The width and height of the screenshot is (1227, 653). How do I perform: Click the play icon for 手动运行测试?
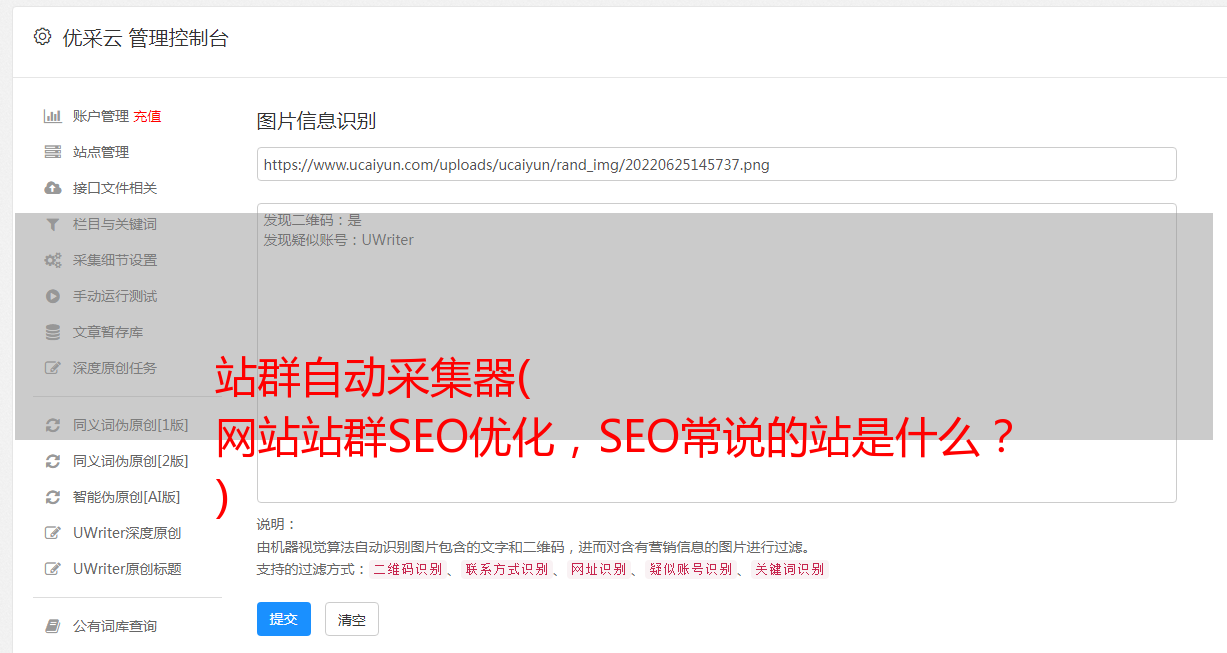(x=53, y=296)
